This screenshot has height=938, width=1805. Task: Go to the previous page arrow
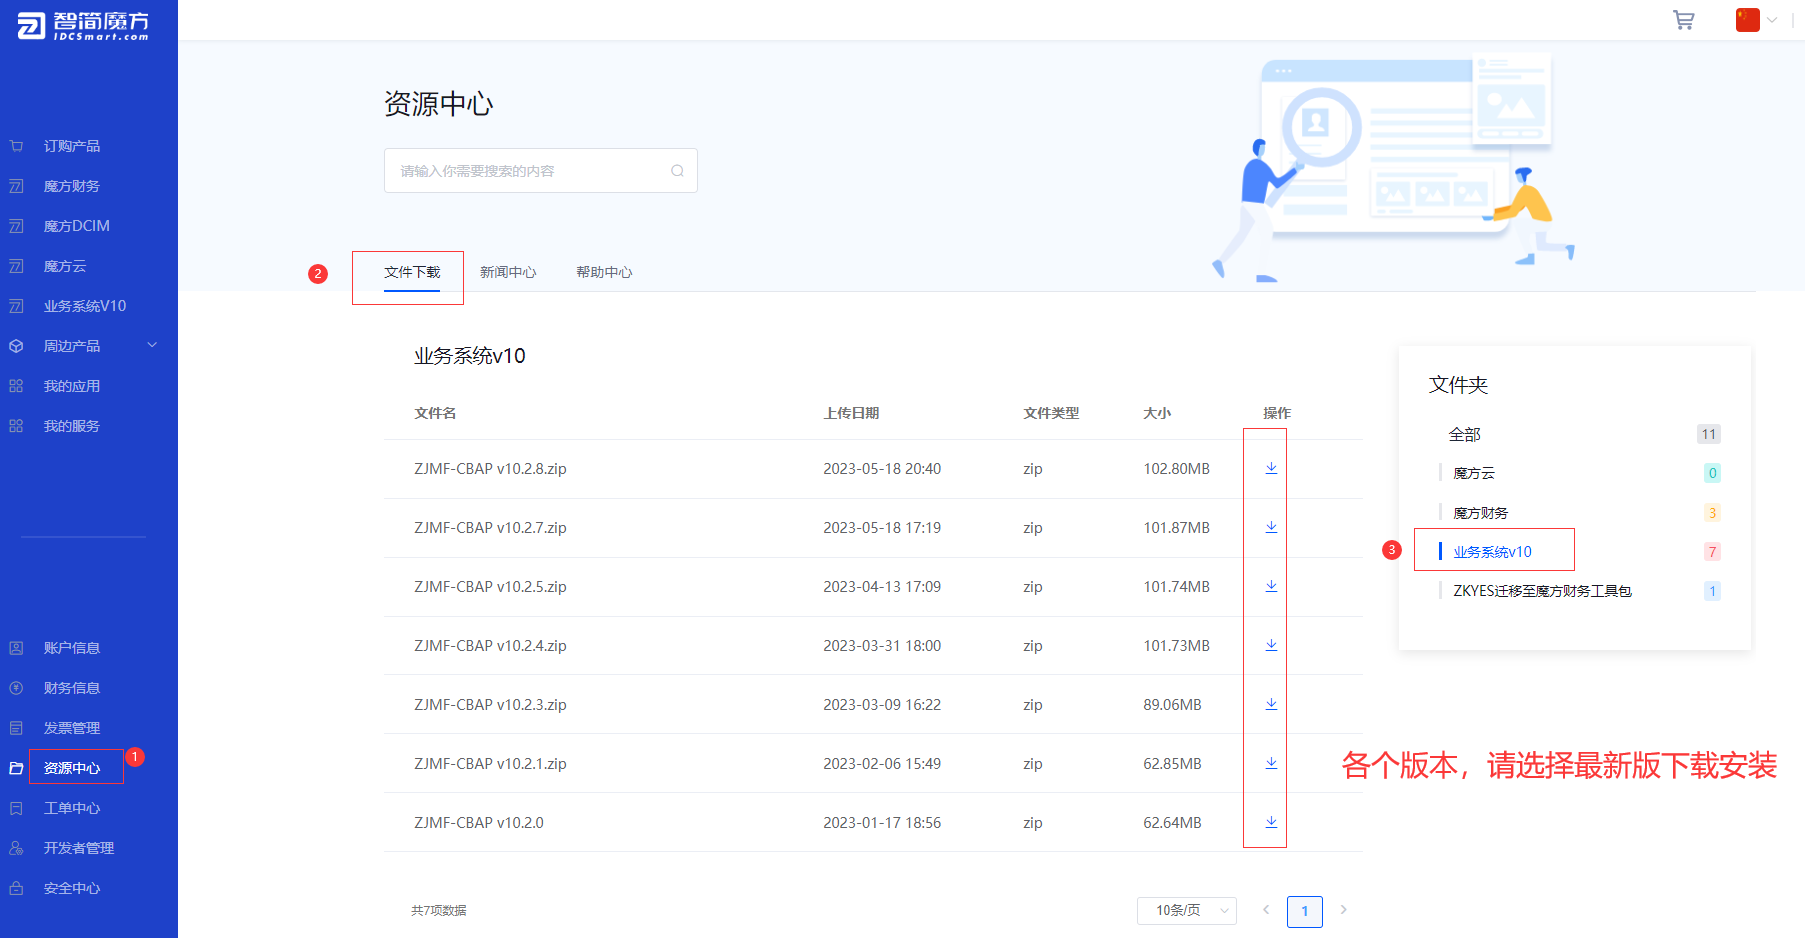pyautogui.click(x=1266, y=910)
